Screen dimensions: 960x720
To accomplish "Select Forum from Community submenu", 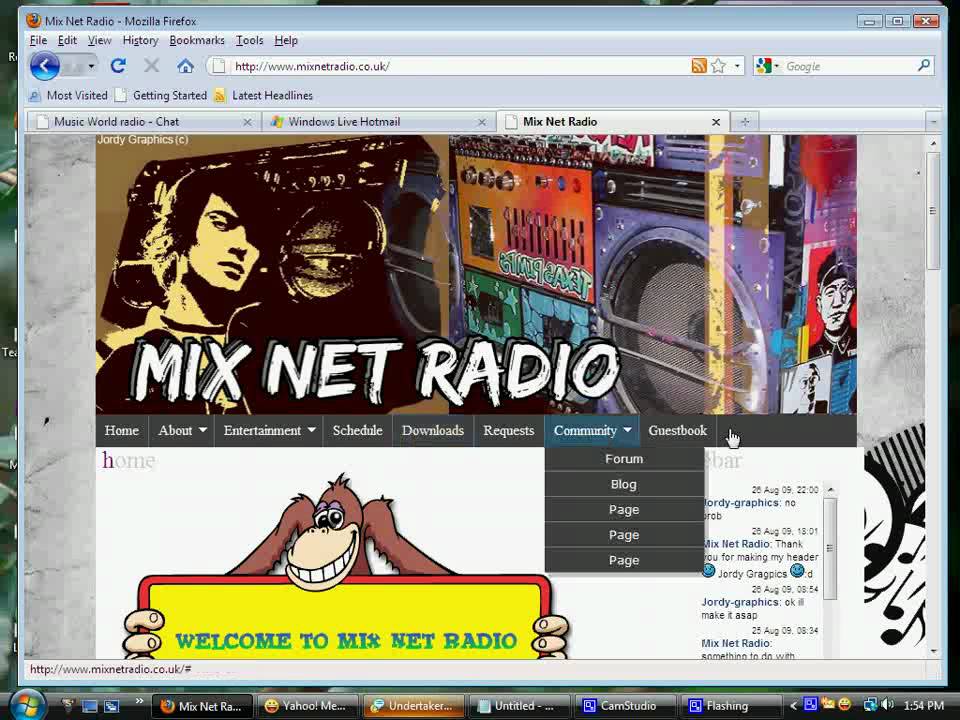I will (x=624, y=459).
